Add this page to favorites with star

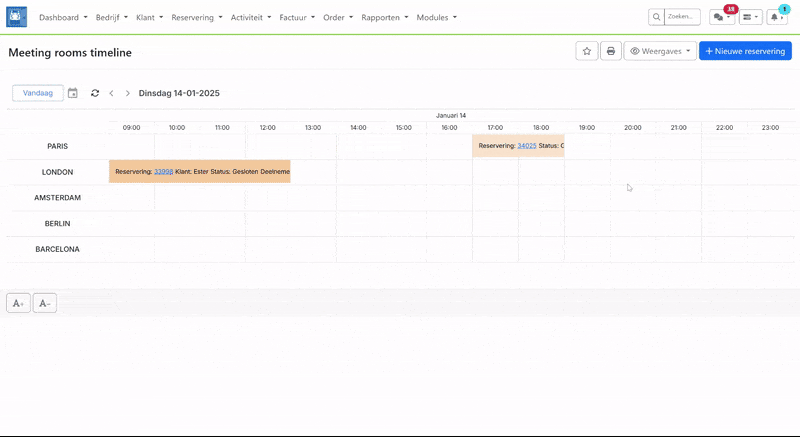pos(587,51)
